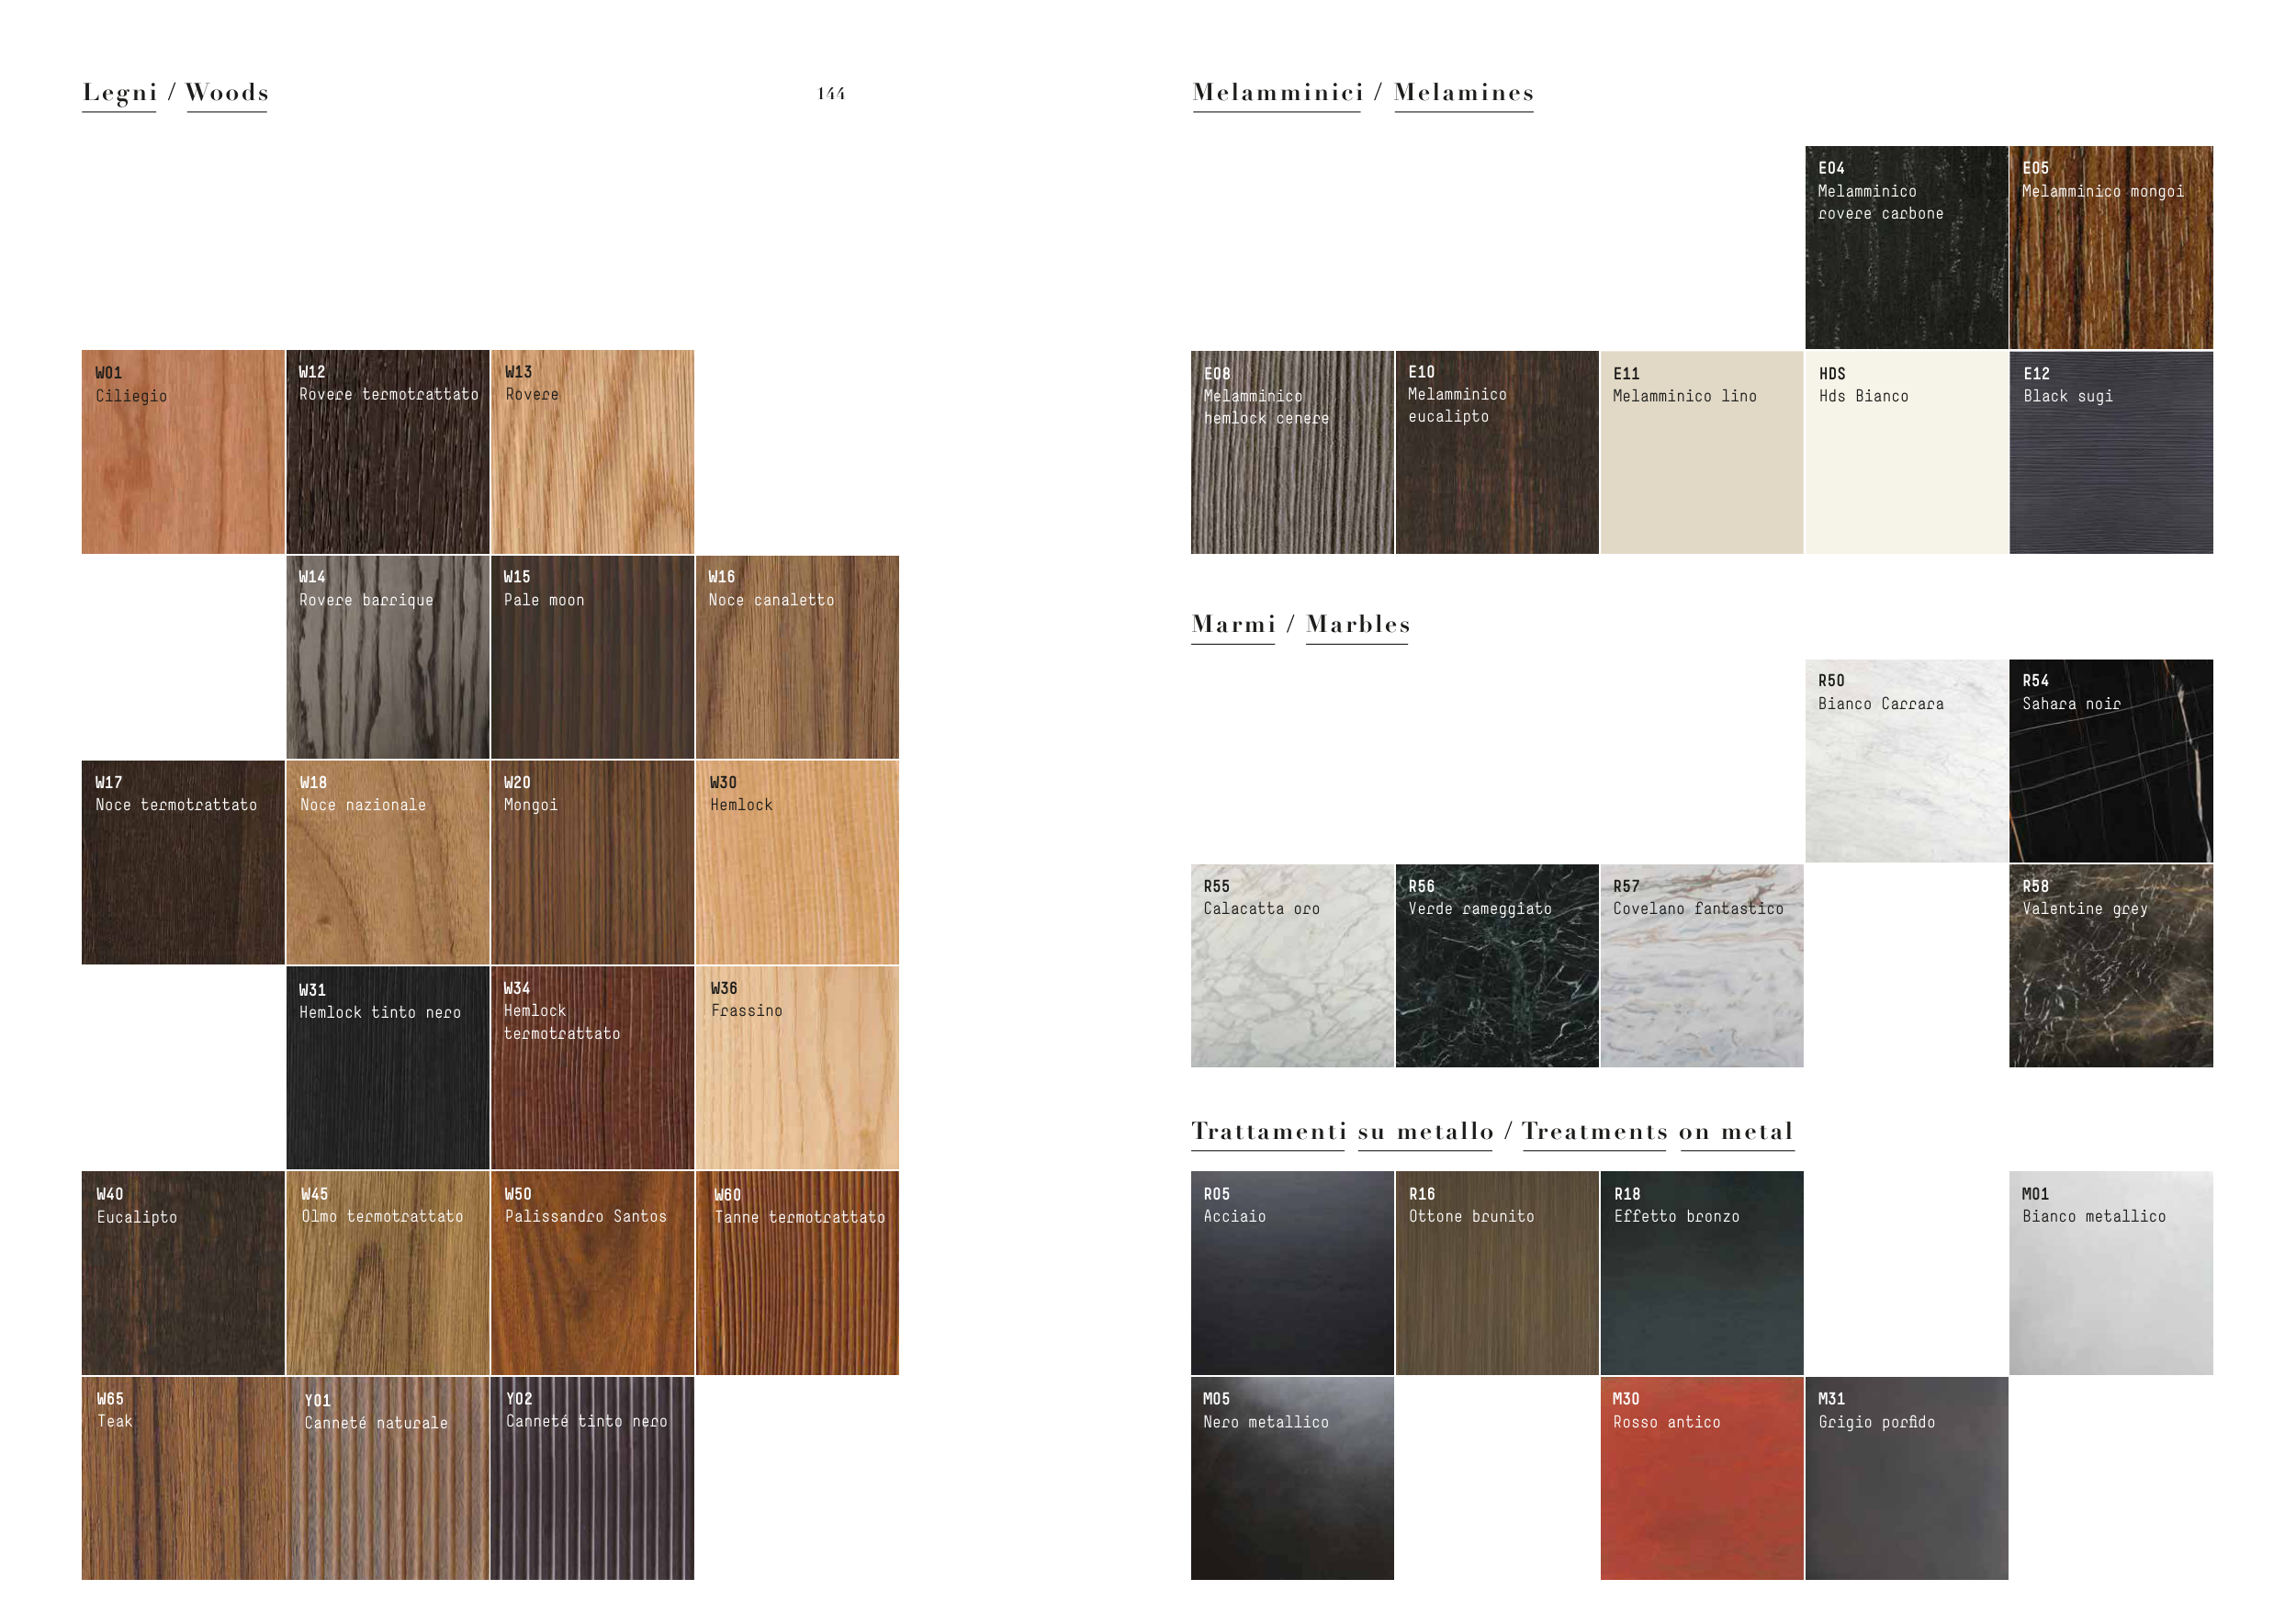2296x1624 pixels.
Task: Click the Melamminici / Melamines heading
Action: pyautogui.click(x=1363, y=93)
